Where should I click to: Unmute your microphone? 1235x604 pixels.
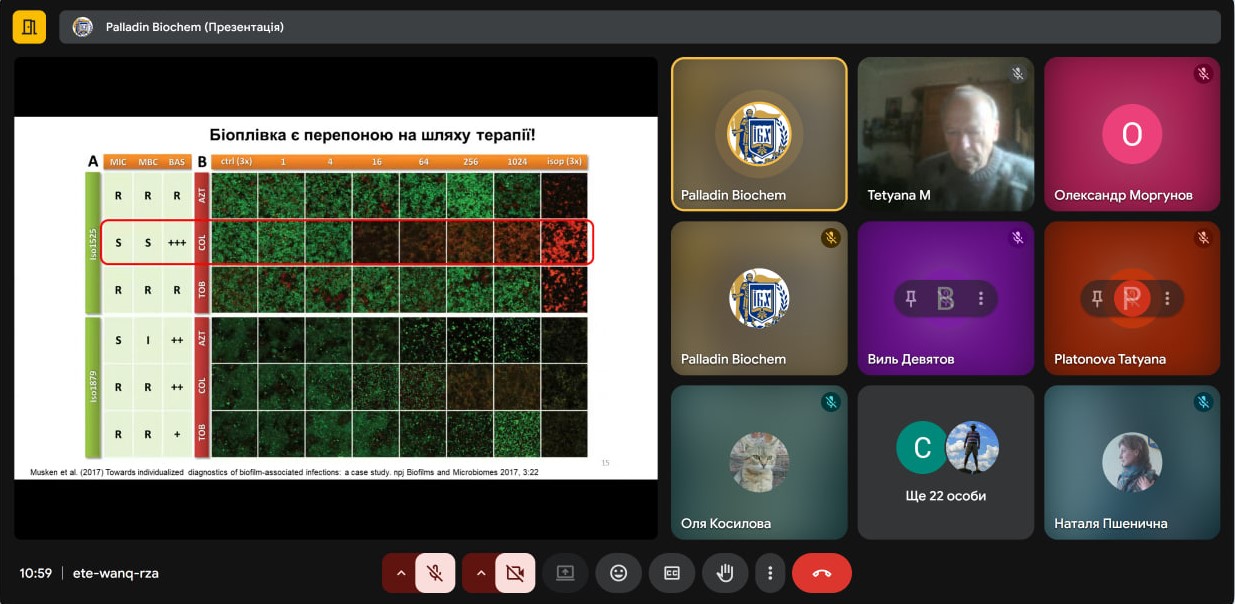[435, 573]
